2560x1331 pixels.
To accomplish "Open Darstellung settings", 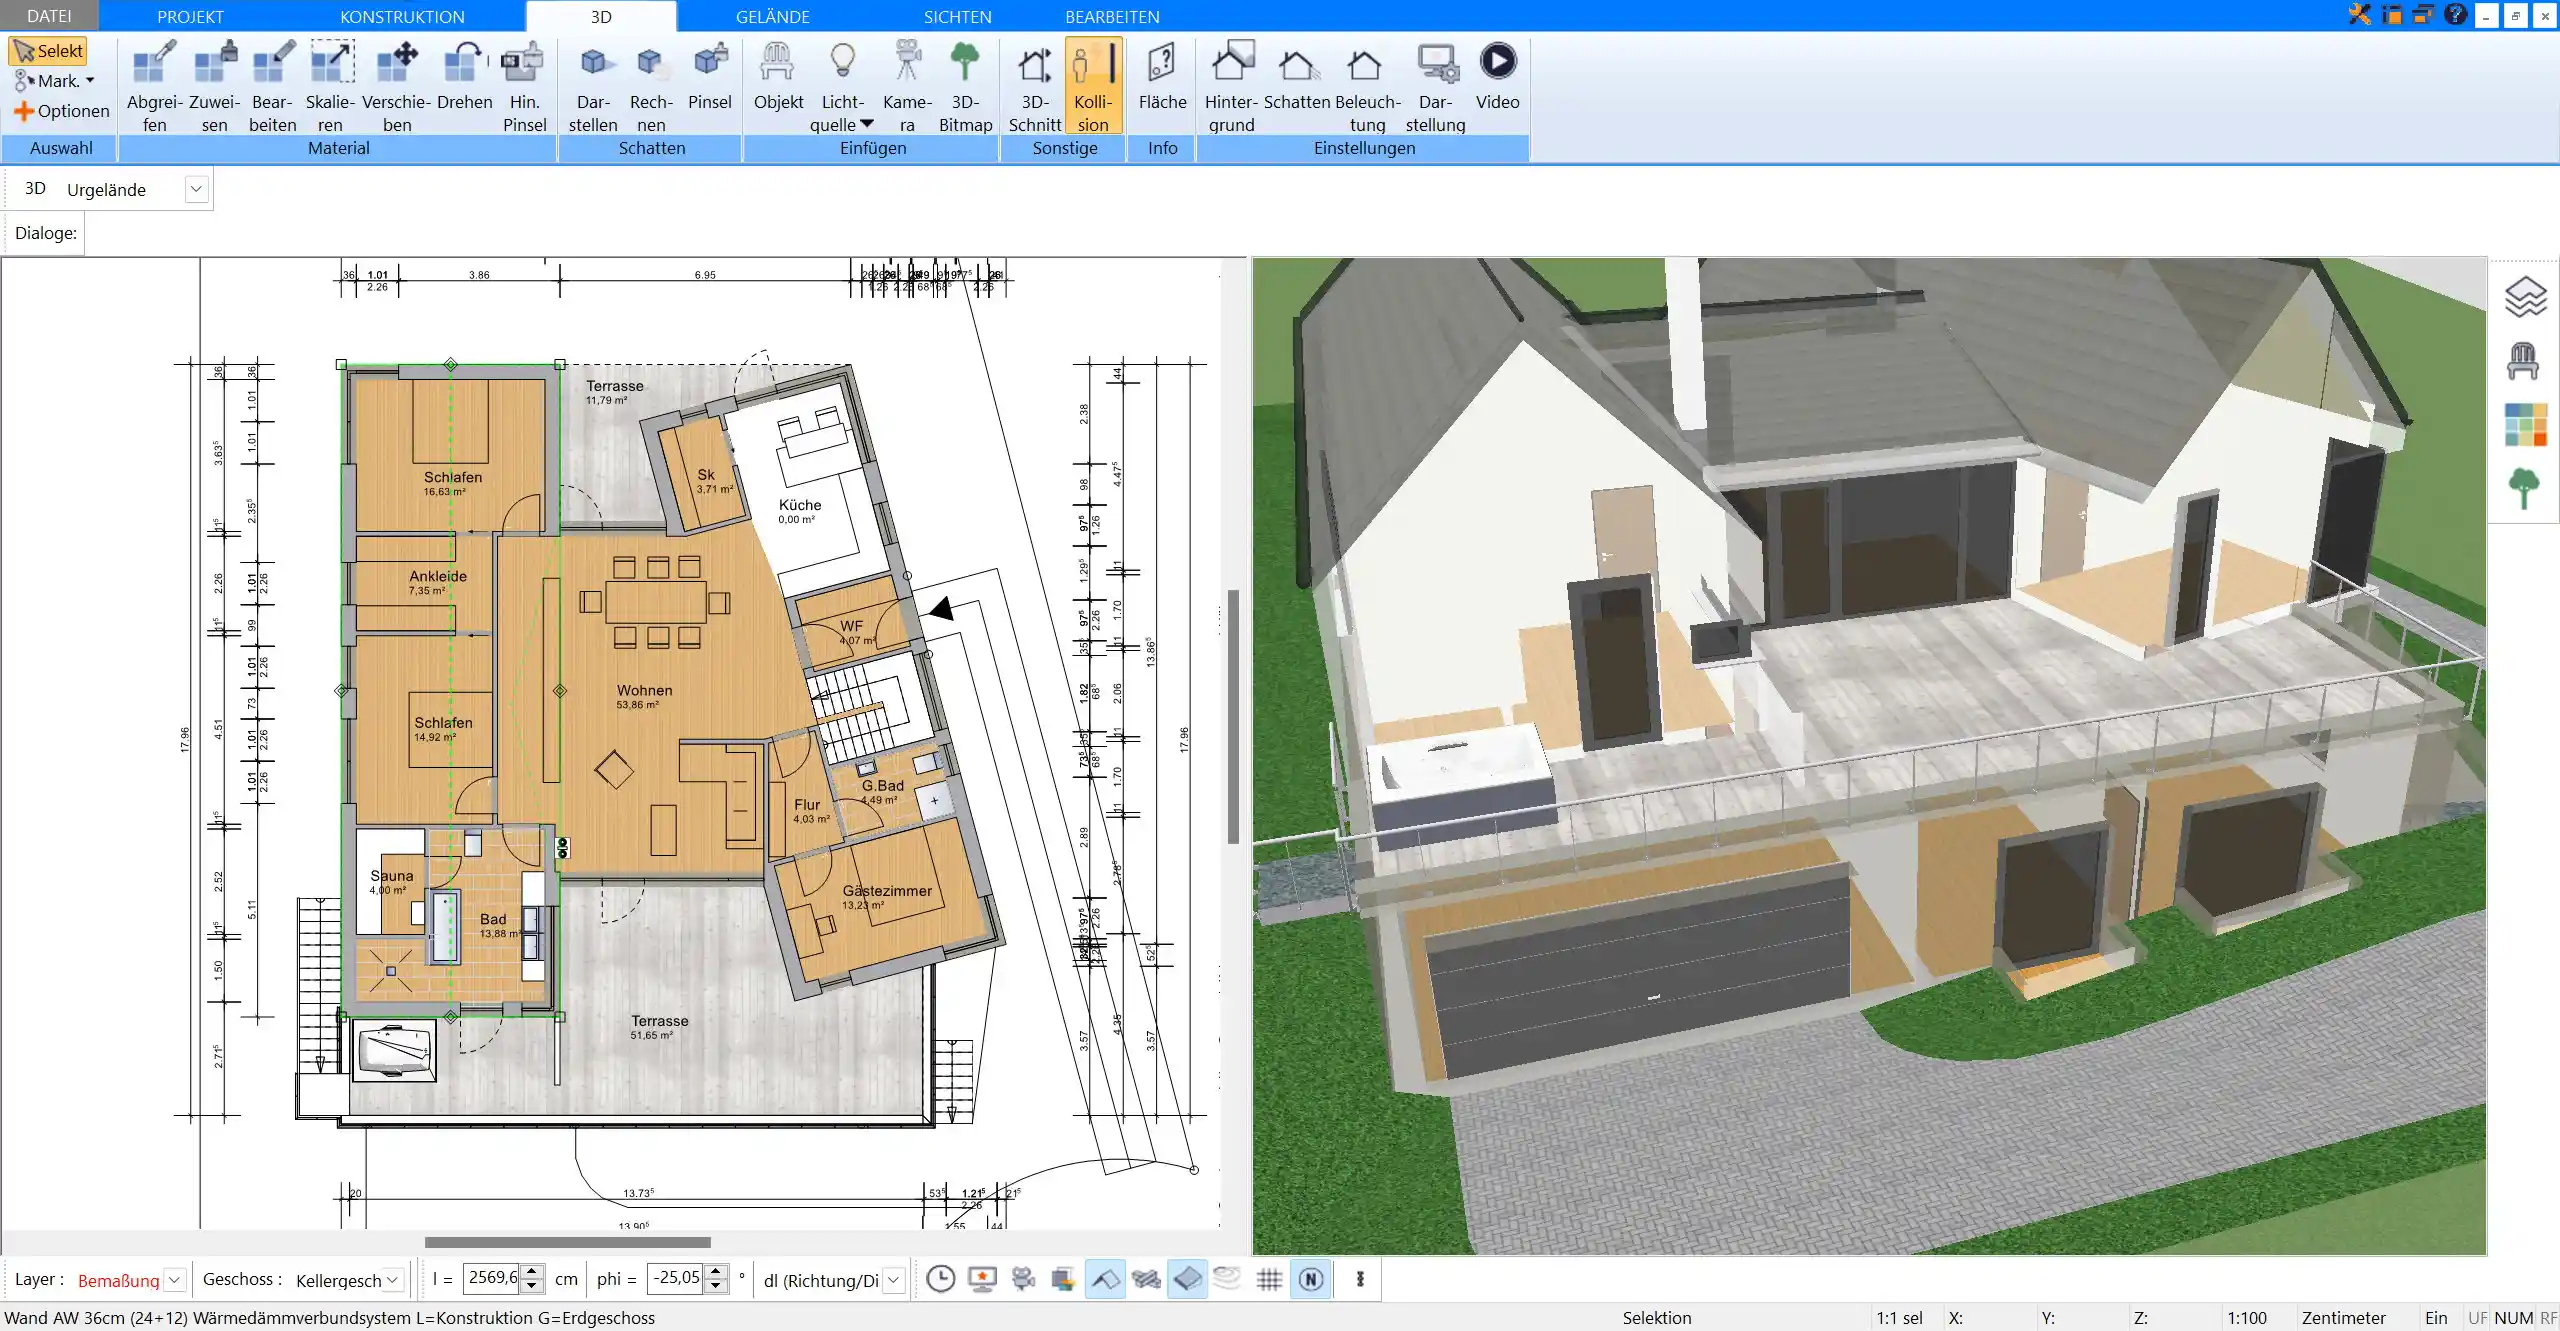I will tap(1435, 87).
